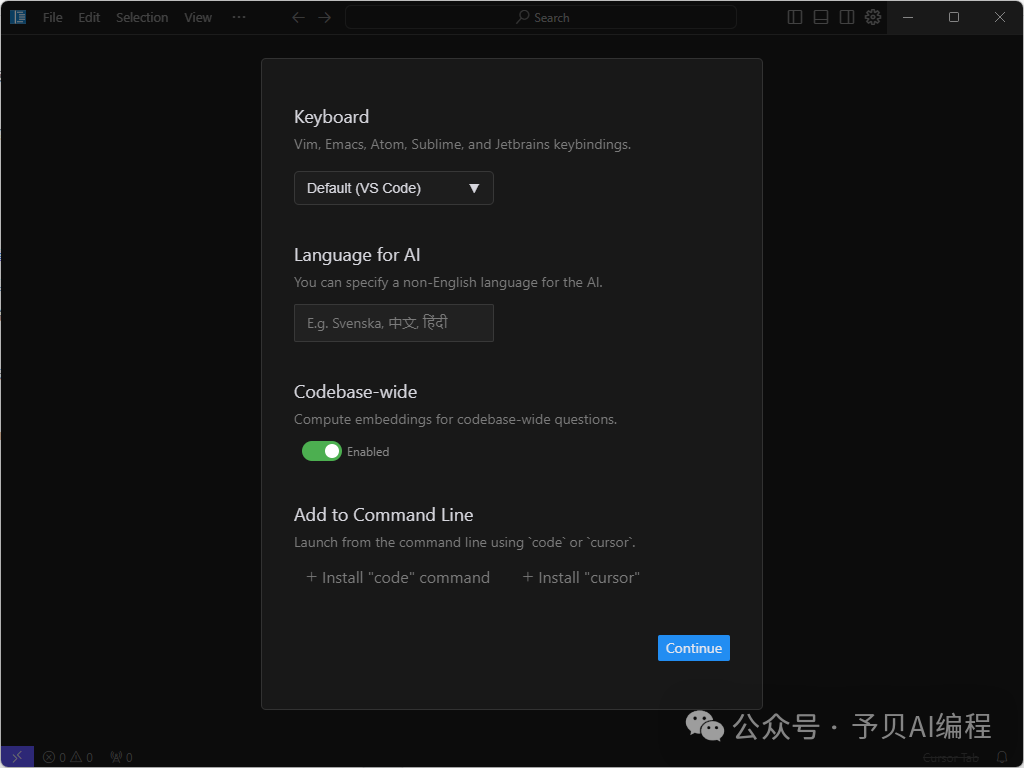Show more menus via ellipsis

tap(239, 18)
